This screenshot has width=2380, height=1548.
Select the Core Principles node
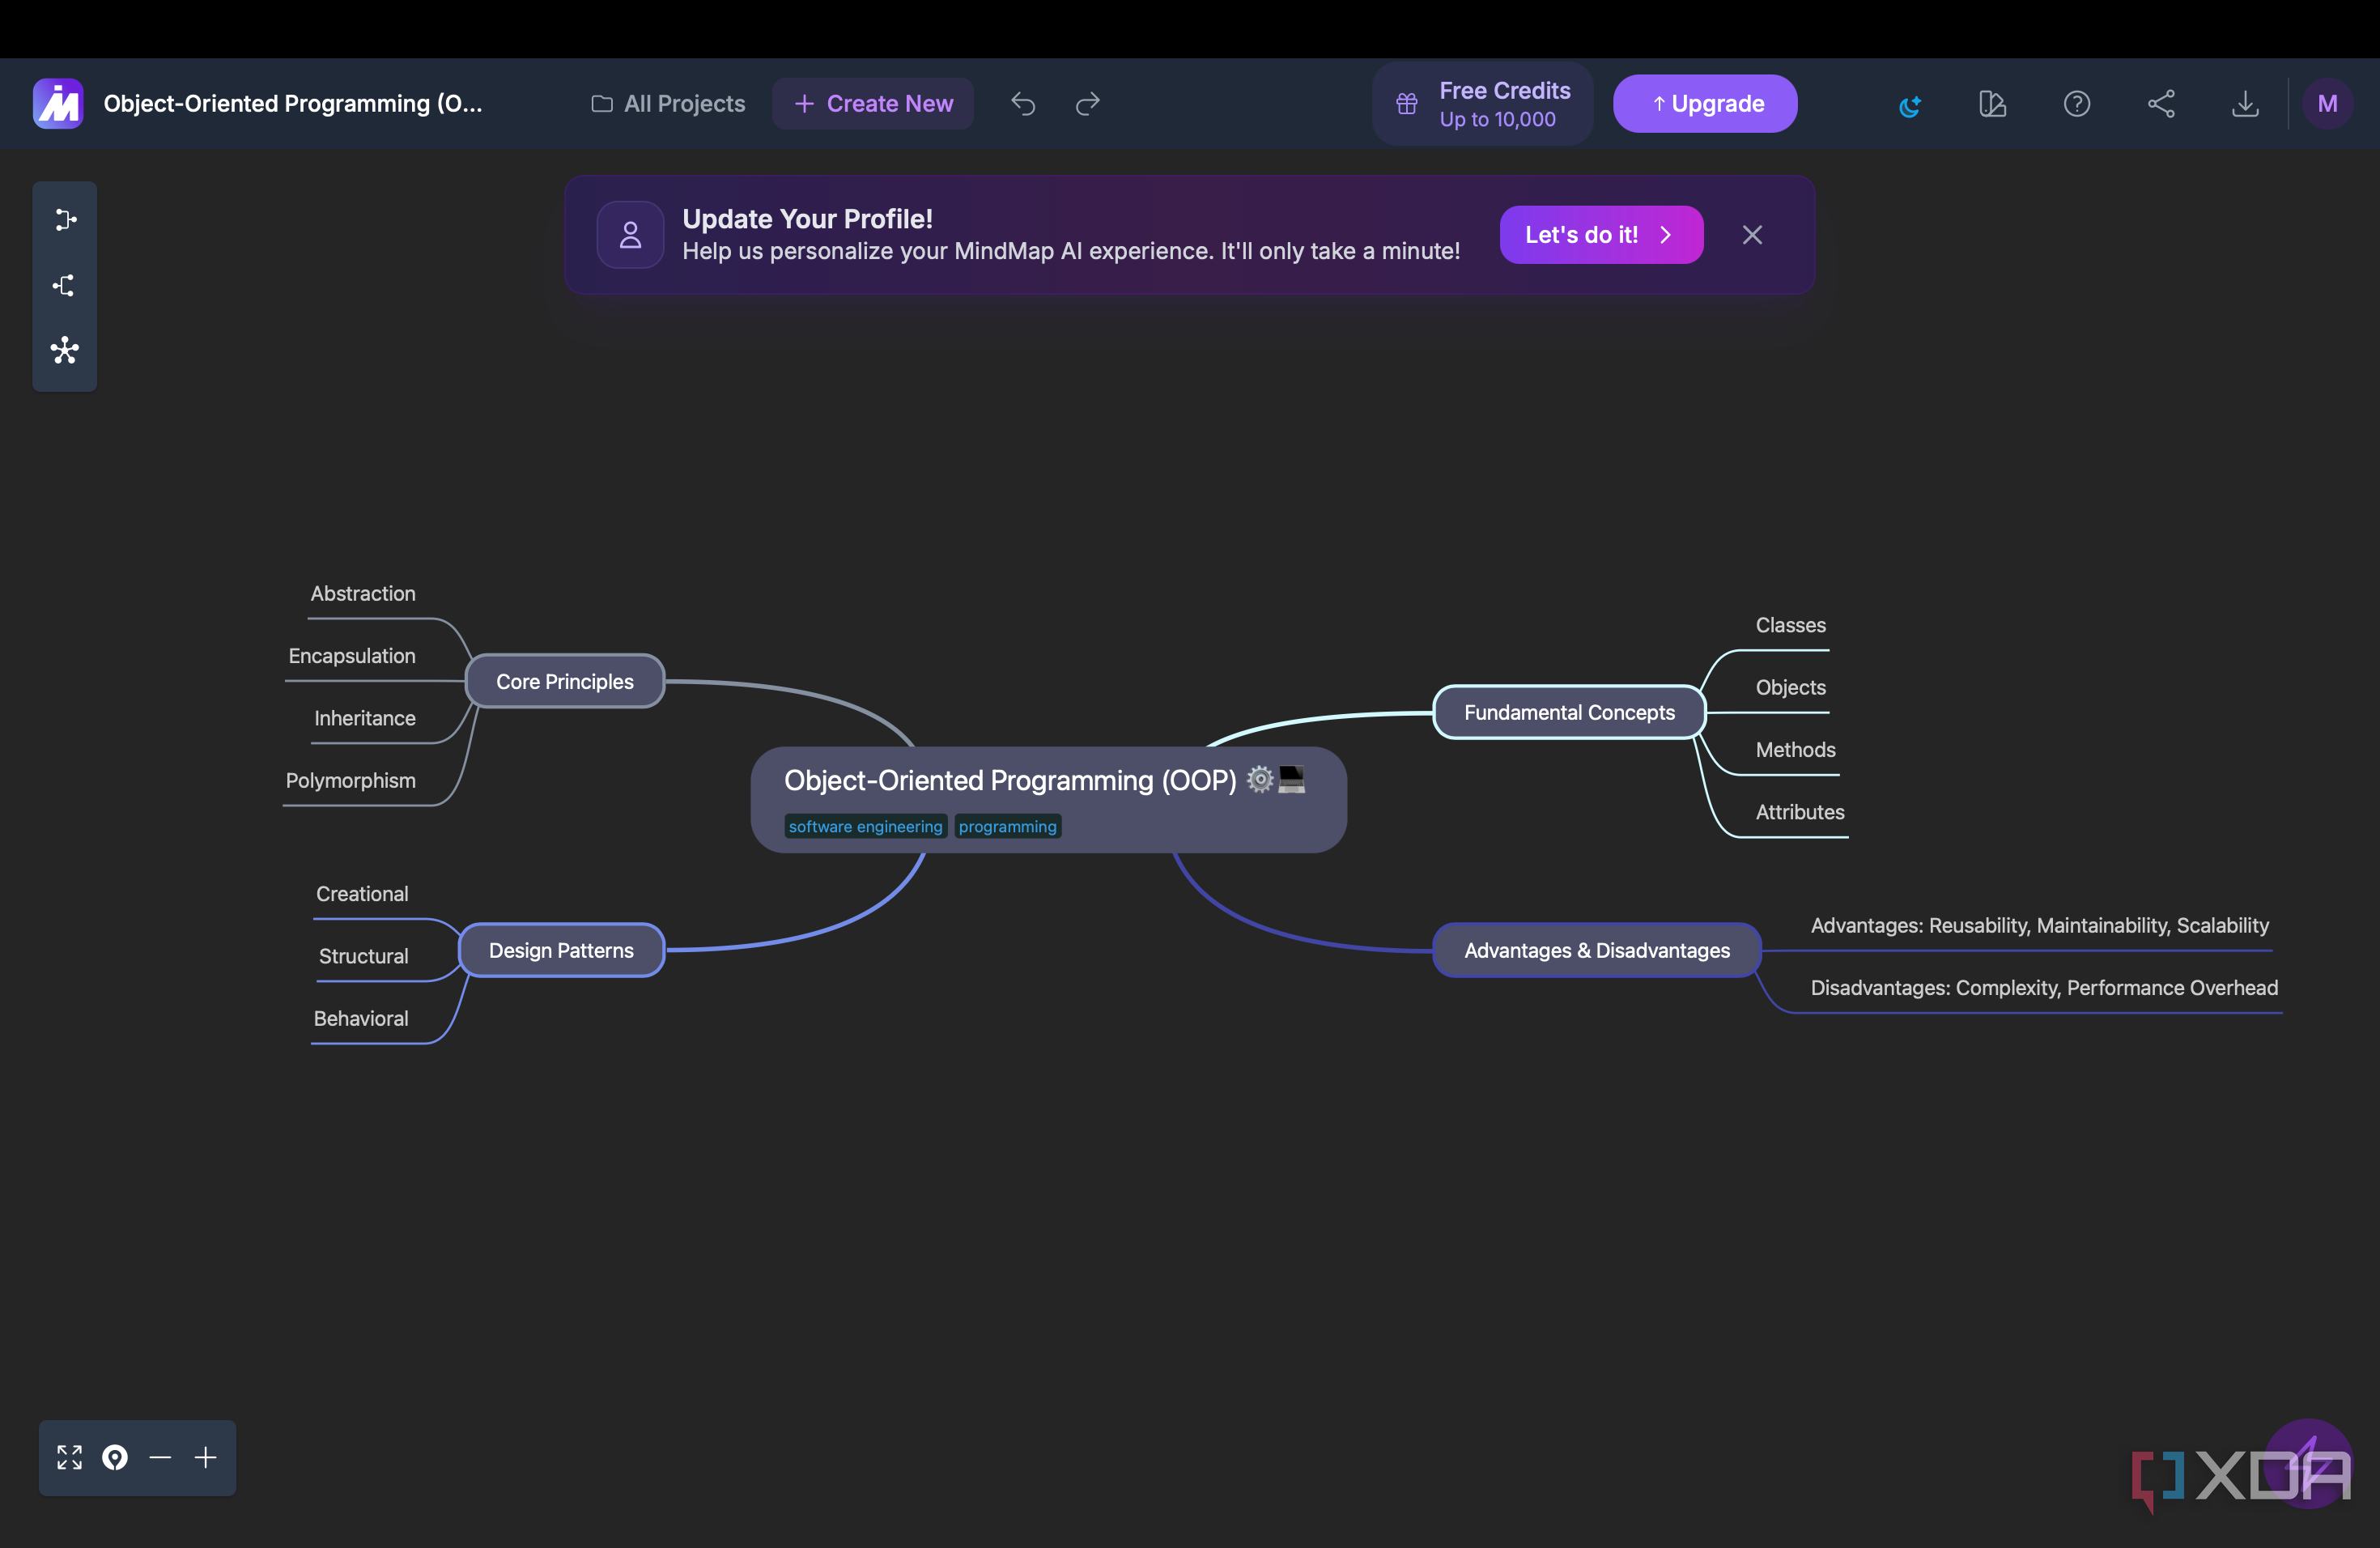(565, 681)
